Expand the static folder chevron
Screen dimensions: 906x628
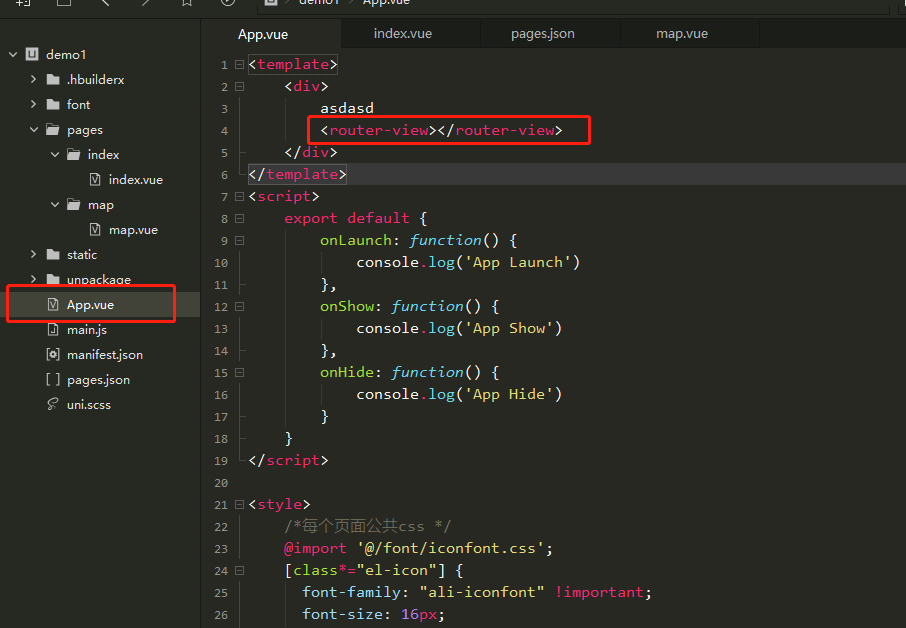tap(33, 255)
